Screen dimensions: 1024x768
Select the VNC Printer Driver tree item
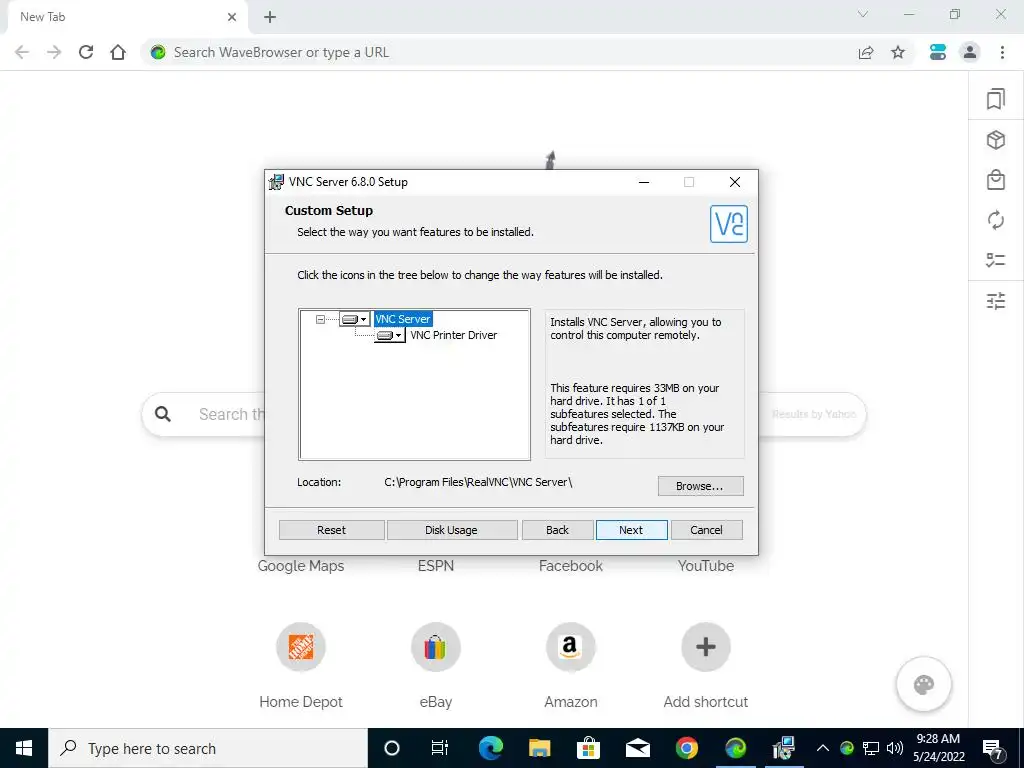(x=453, y=335)
